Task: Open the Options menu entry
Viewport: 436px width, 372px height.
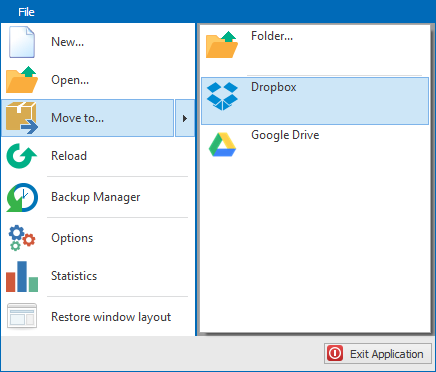Action: click(98, 238)
